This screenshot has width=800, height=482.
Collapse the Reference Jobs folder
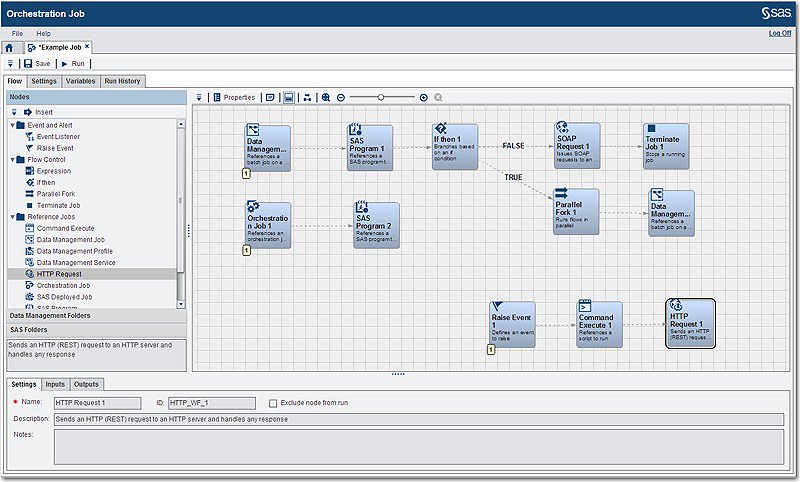(x=13, y=217)
